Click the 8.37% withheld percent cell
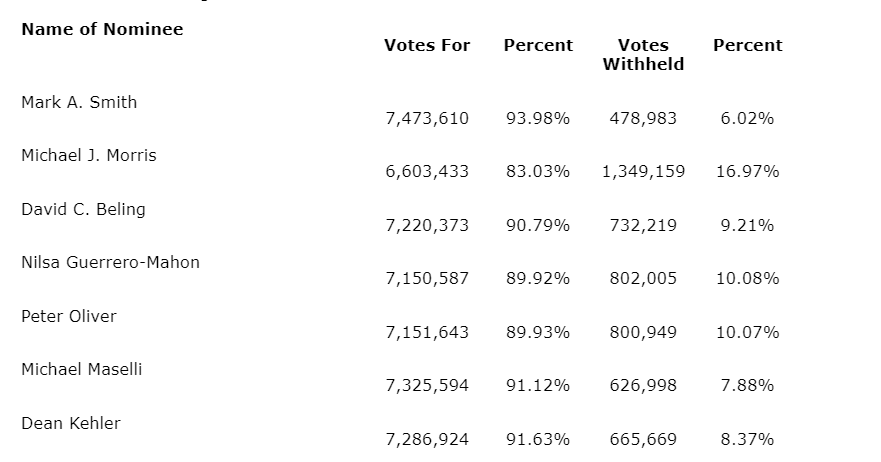881x462 pixels. [747, 439]
